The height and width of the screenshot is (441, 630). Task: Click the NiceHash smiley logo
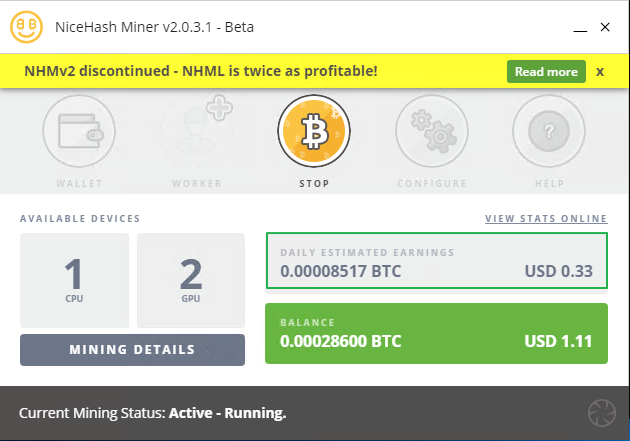point(26,27)
